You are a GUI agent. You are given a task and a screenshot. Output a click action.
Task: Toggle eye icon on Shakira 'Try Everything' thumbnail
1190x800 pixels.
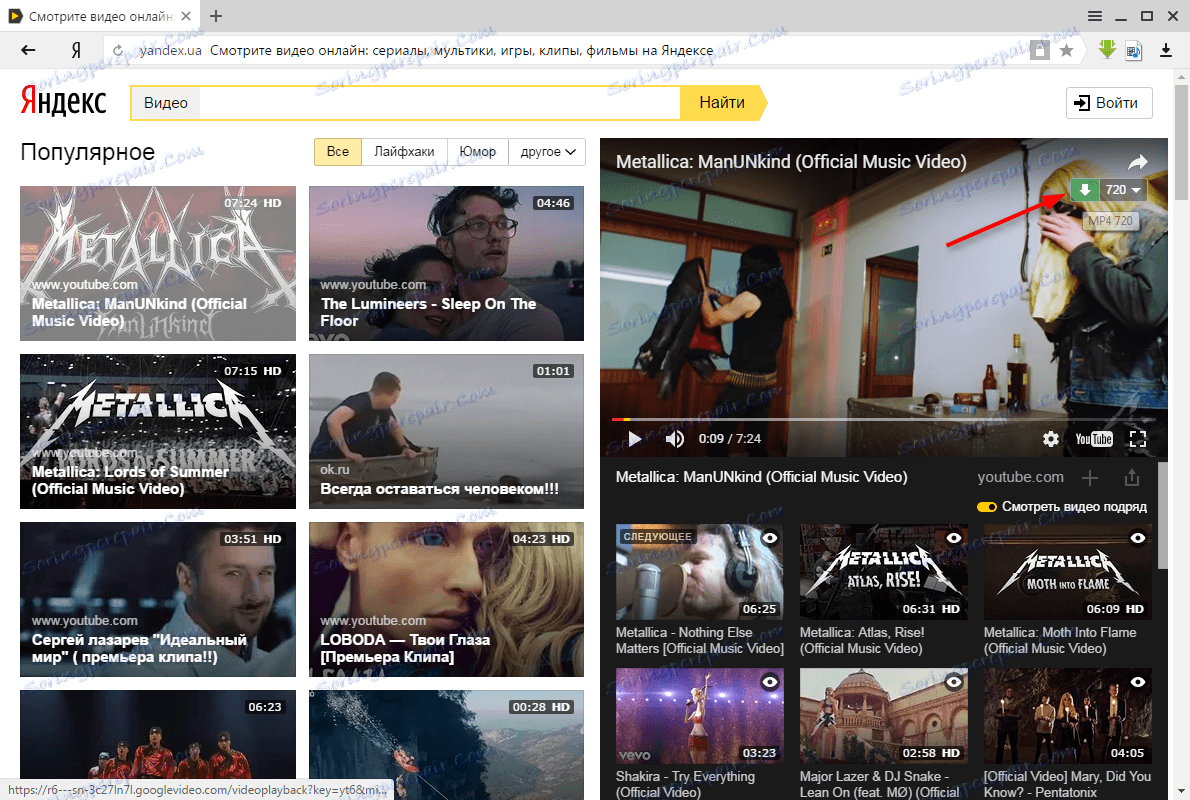tap(770, 682)
